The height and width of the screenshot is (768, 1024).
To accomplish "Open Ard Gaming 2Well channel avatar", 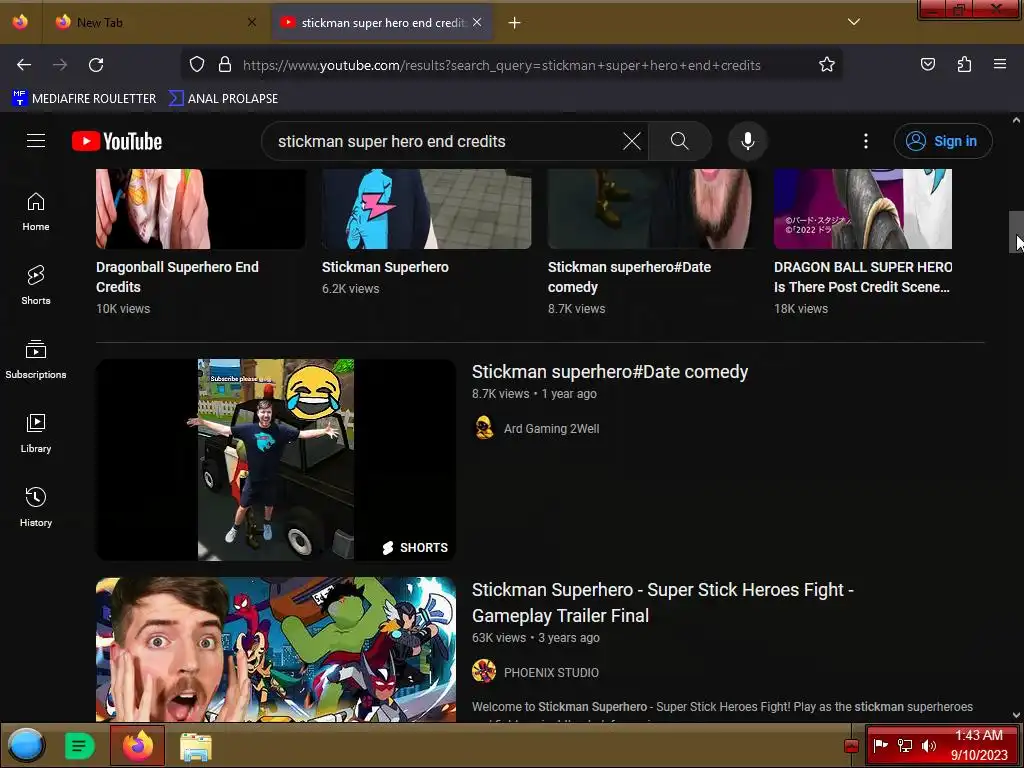I will point(484,428).
